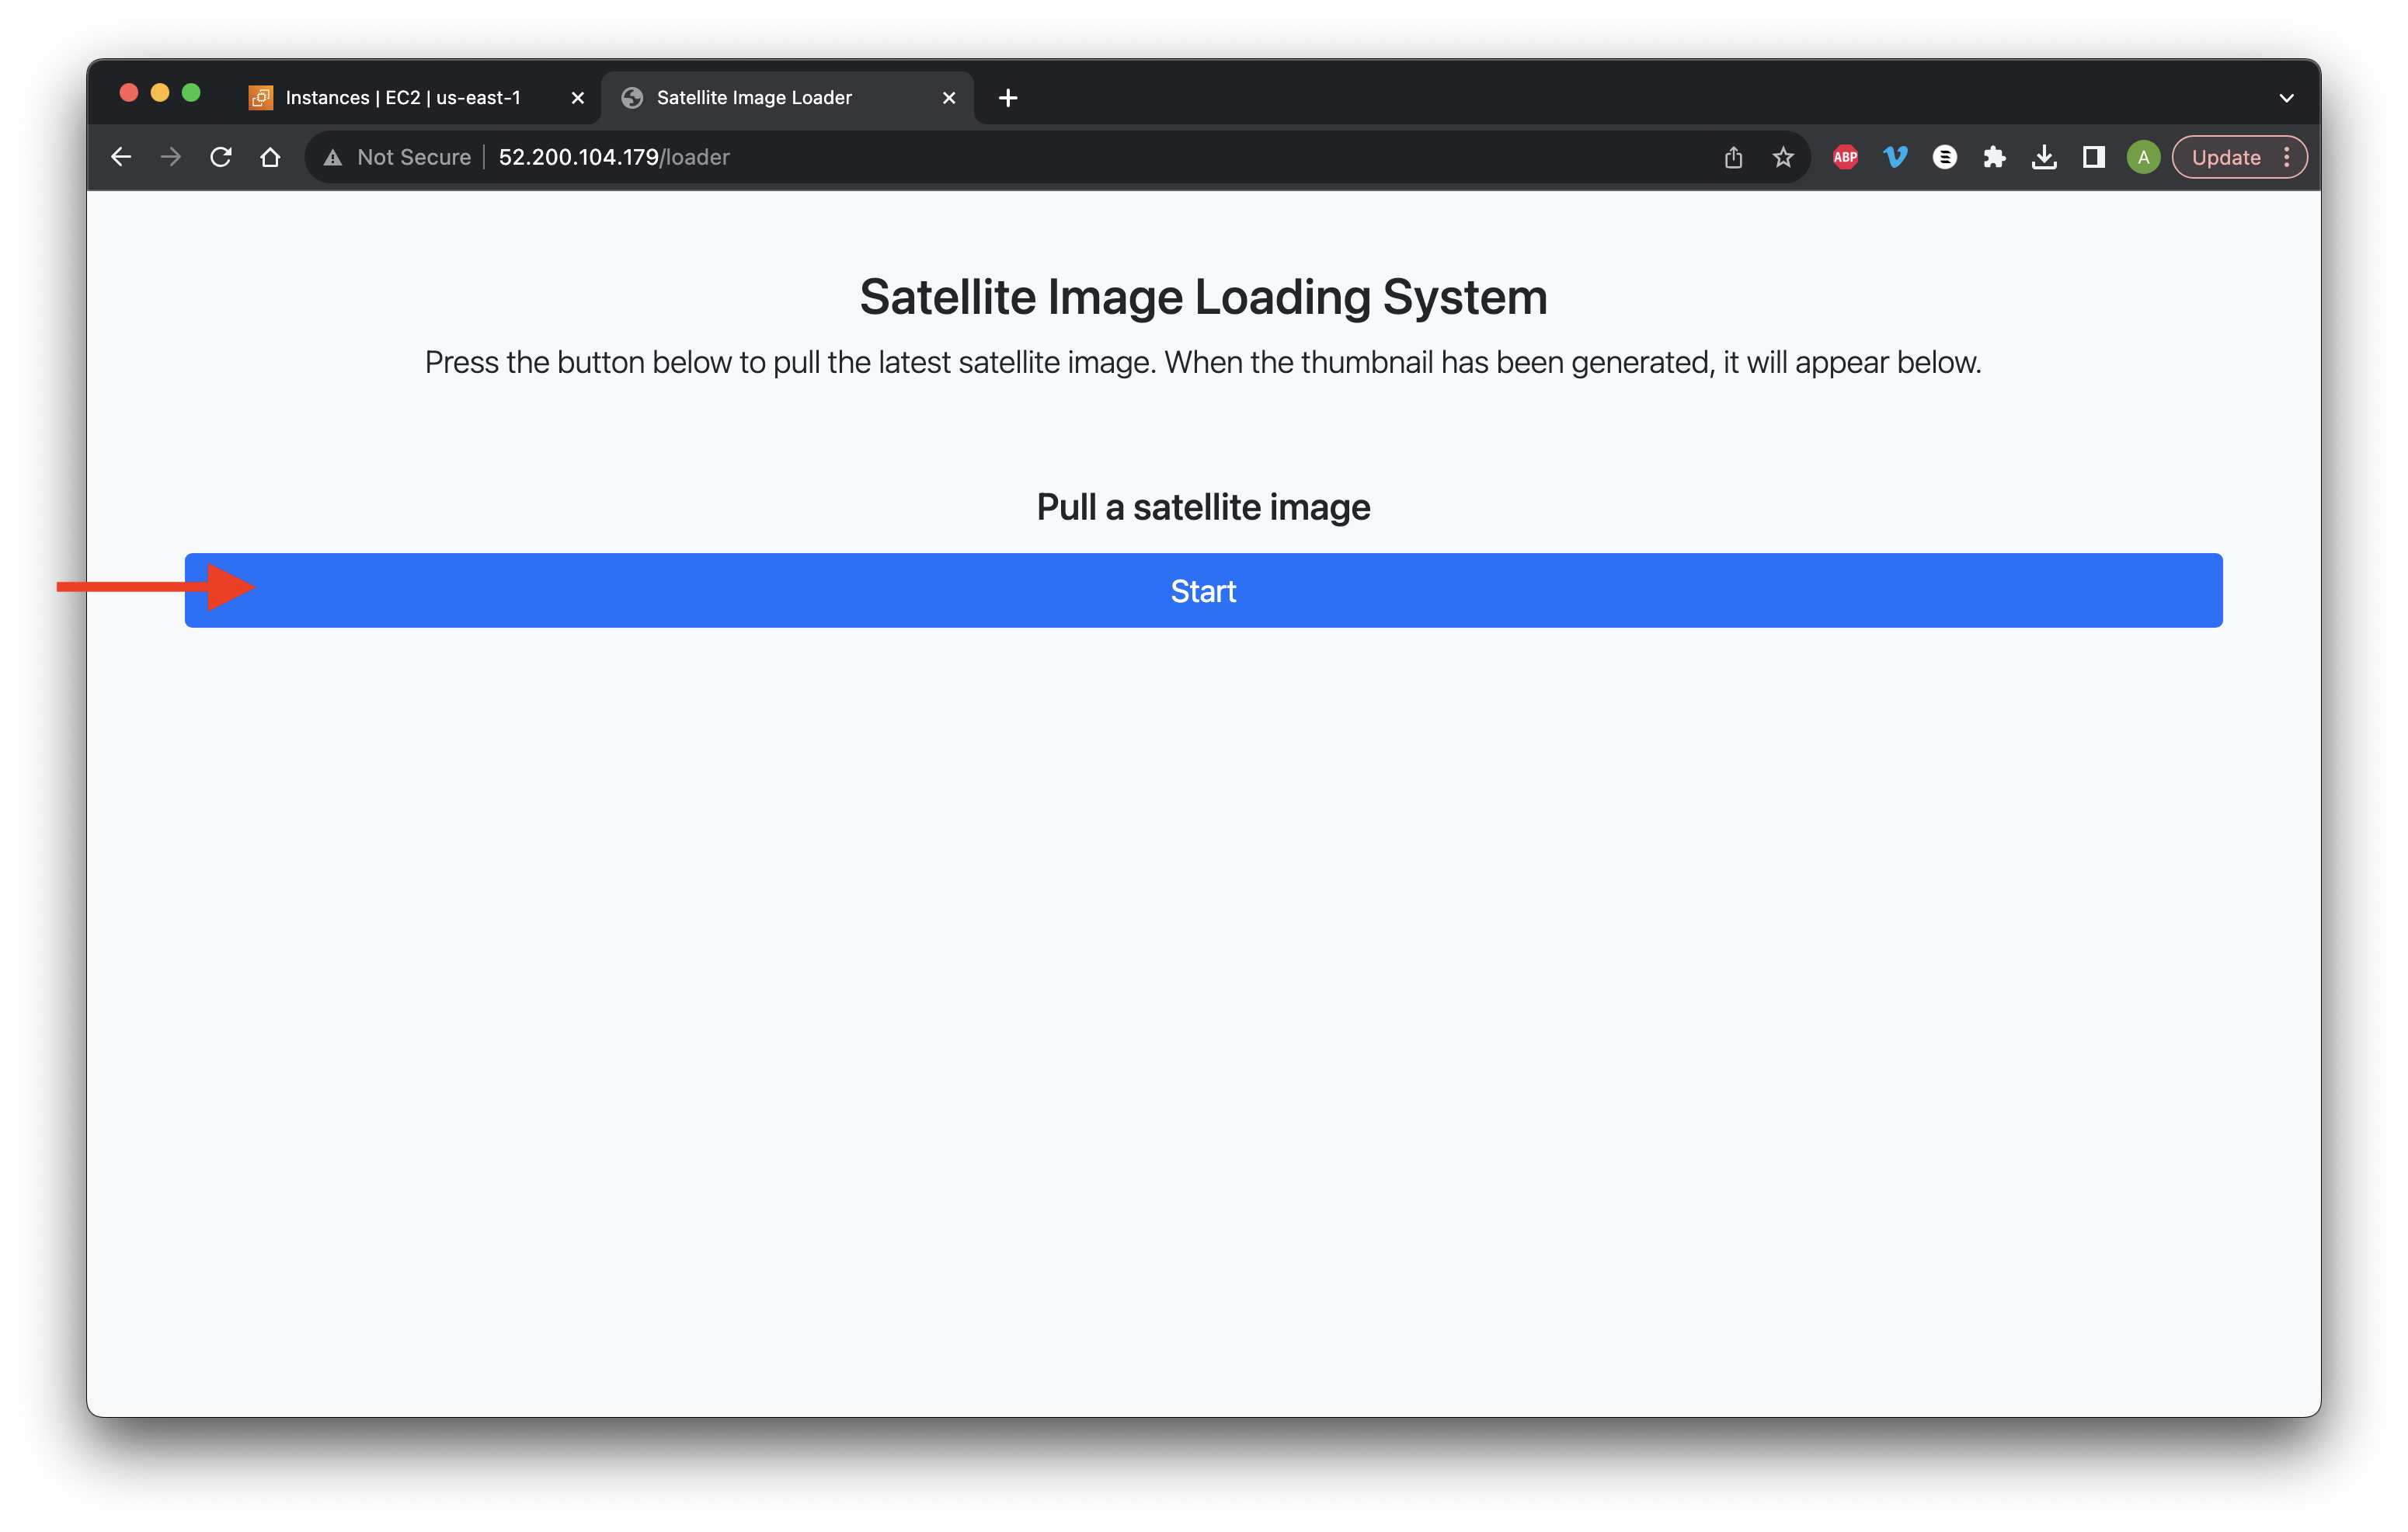This screenshot has height=1532, width=2408.
Task: Click the blue Start button
Action: coord(1203,590)
